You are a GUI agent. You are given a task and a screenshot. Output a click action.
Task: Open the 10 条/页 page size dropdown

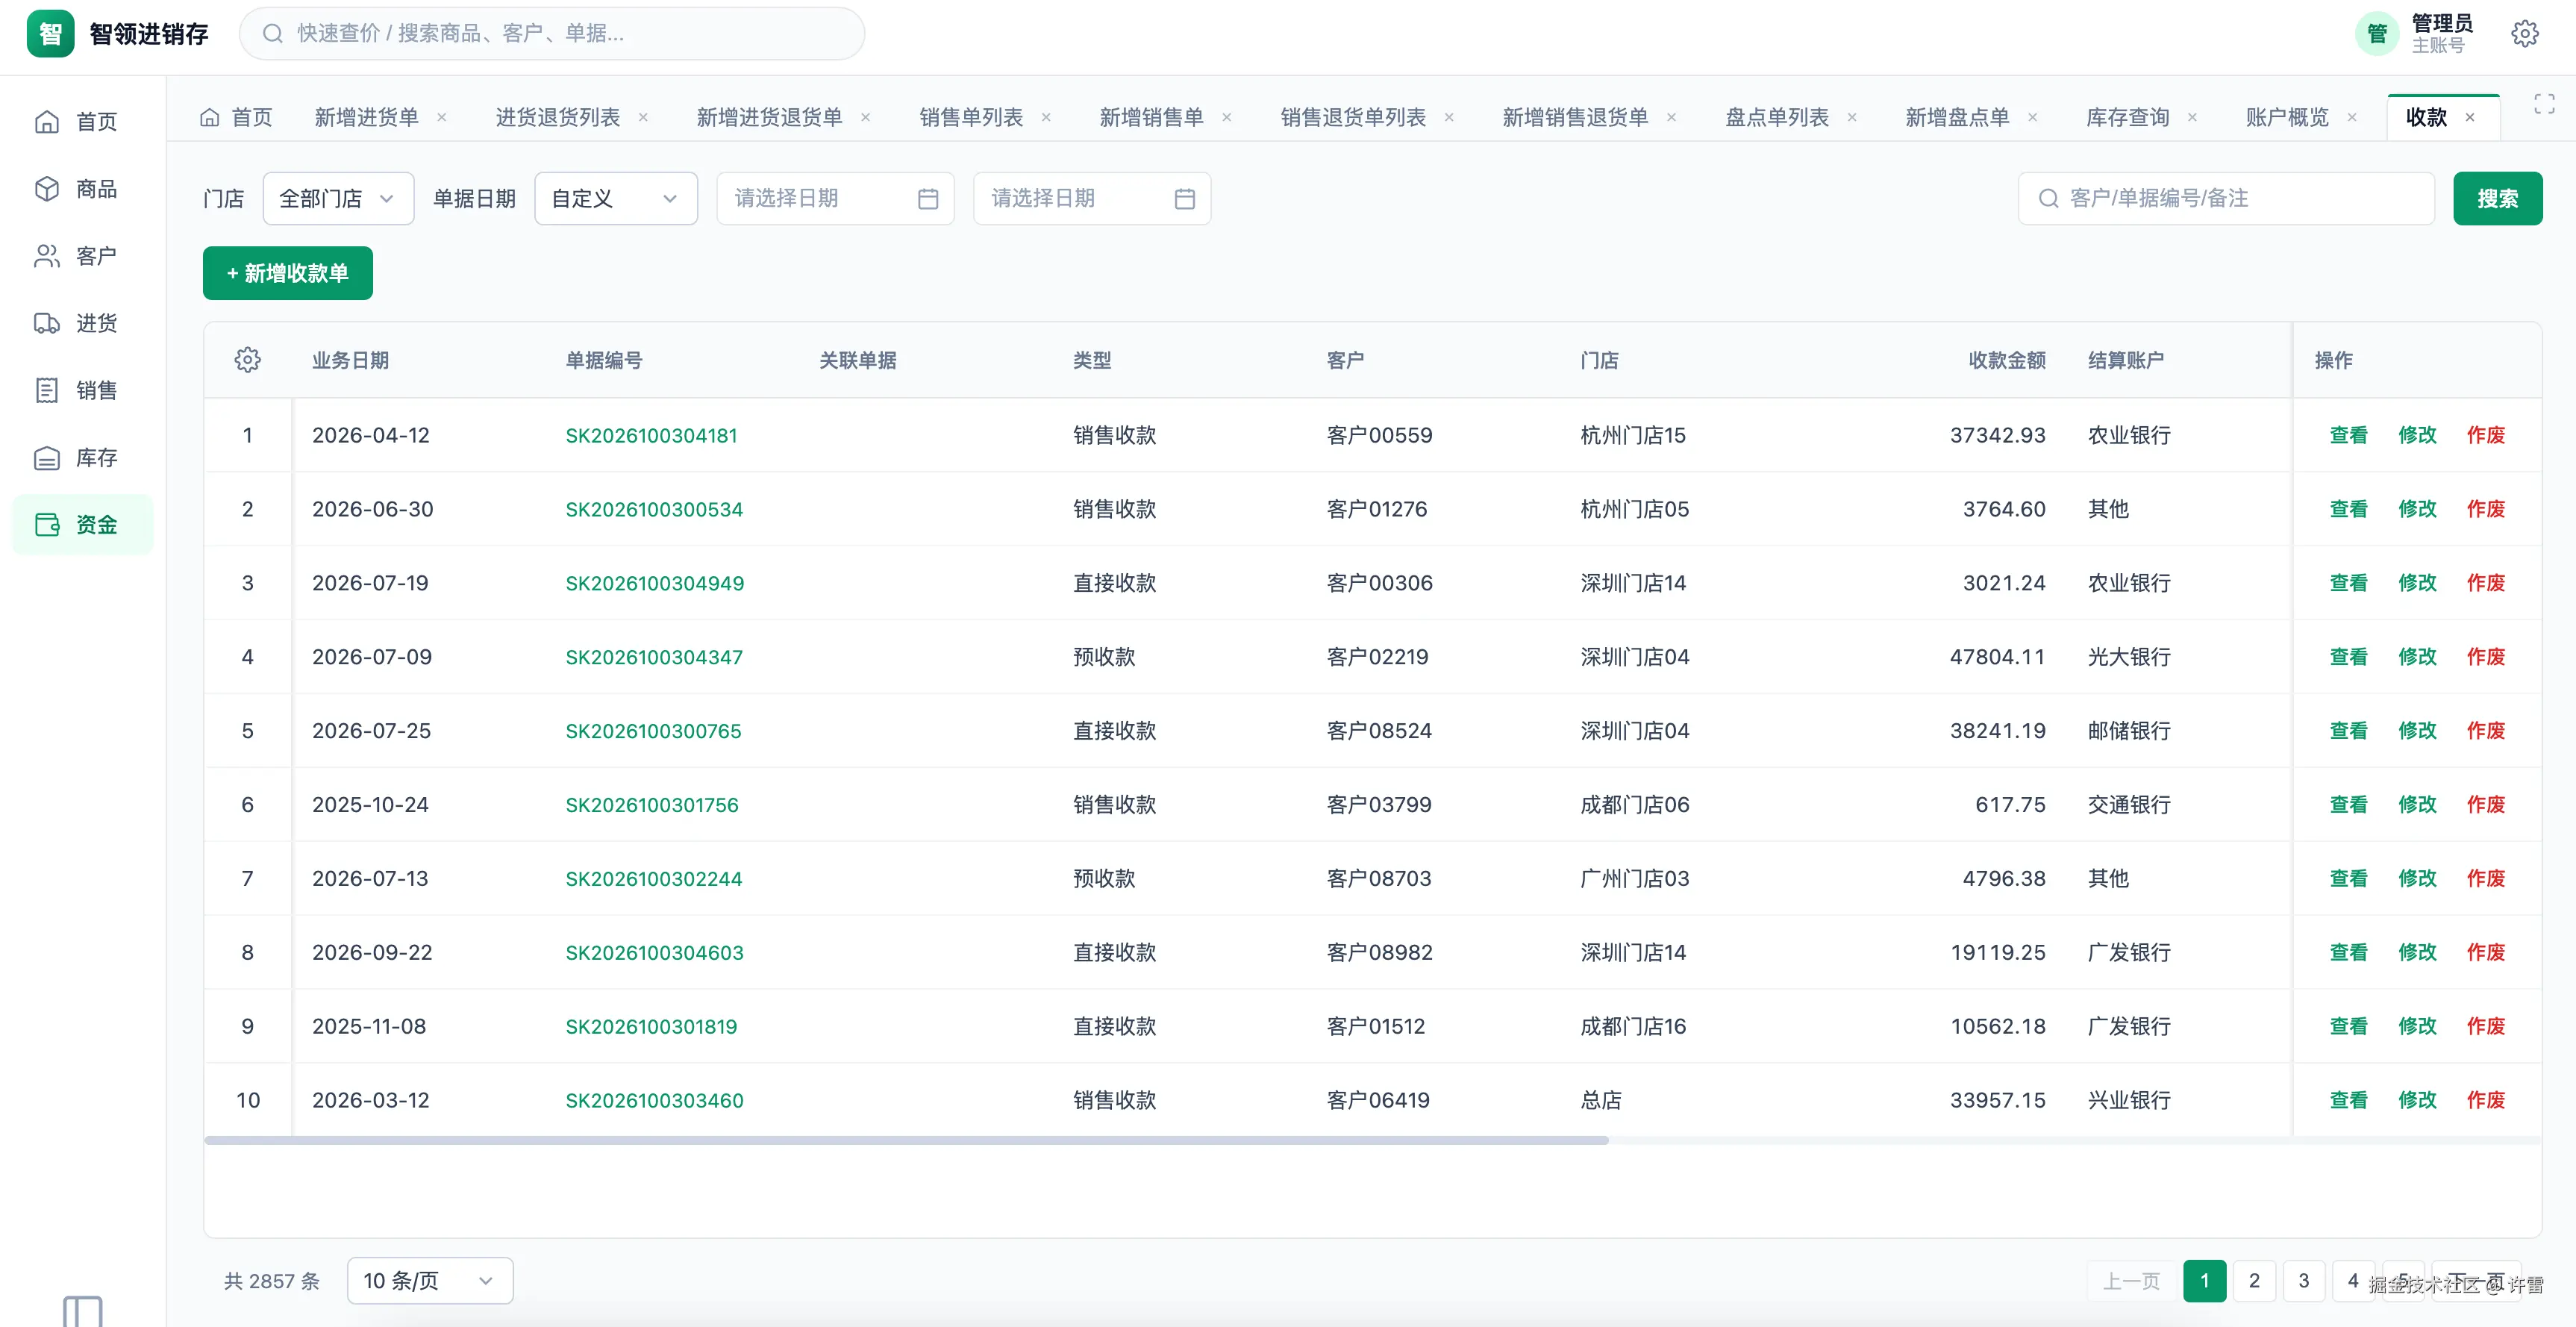(430, 1281)
